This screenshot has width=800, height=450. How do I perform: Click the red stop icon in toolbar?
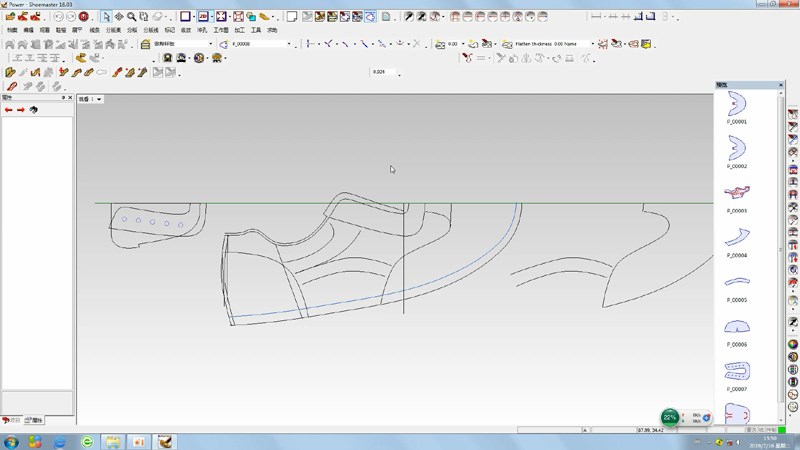[83, 17]
